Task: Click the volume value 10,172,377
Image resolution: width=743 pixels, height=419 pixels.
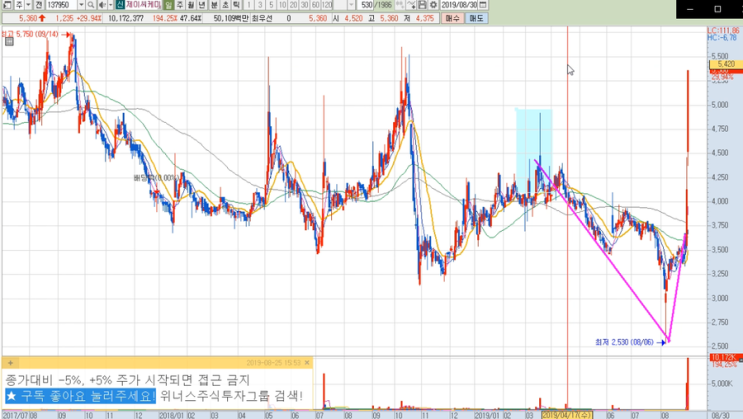Action: point(126,18)
